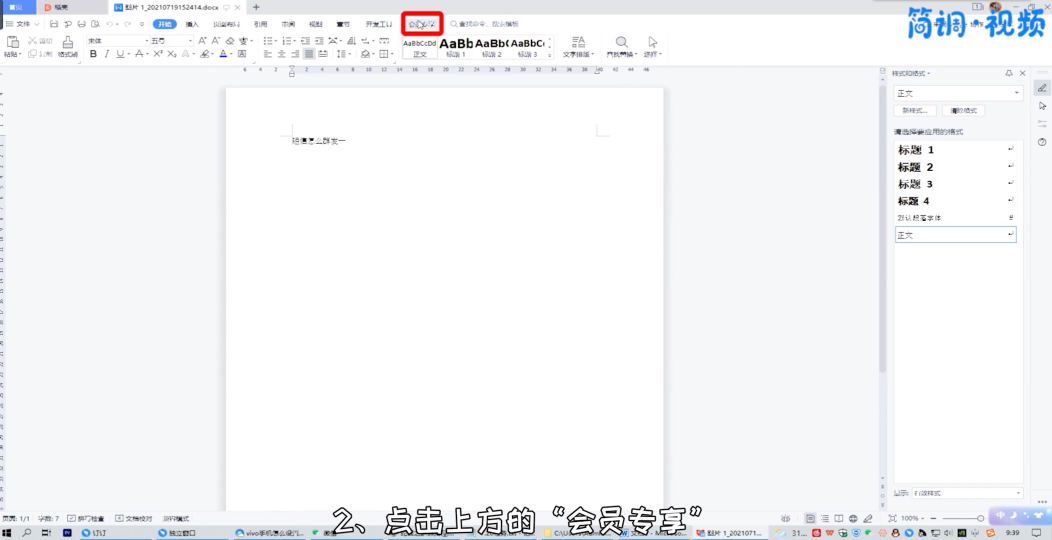The width and height of the screenshot is (1052, 540).
Task: Click the Format Painter brush icon
Action: pos(67,43)
